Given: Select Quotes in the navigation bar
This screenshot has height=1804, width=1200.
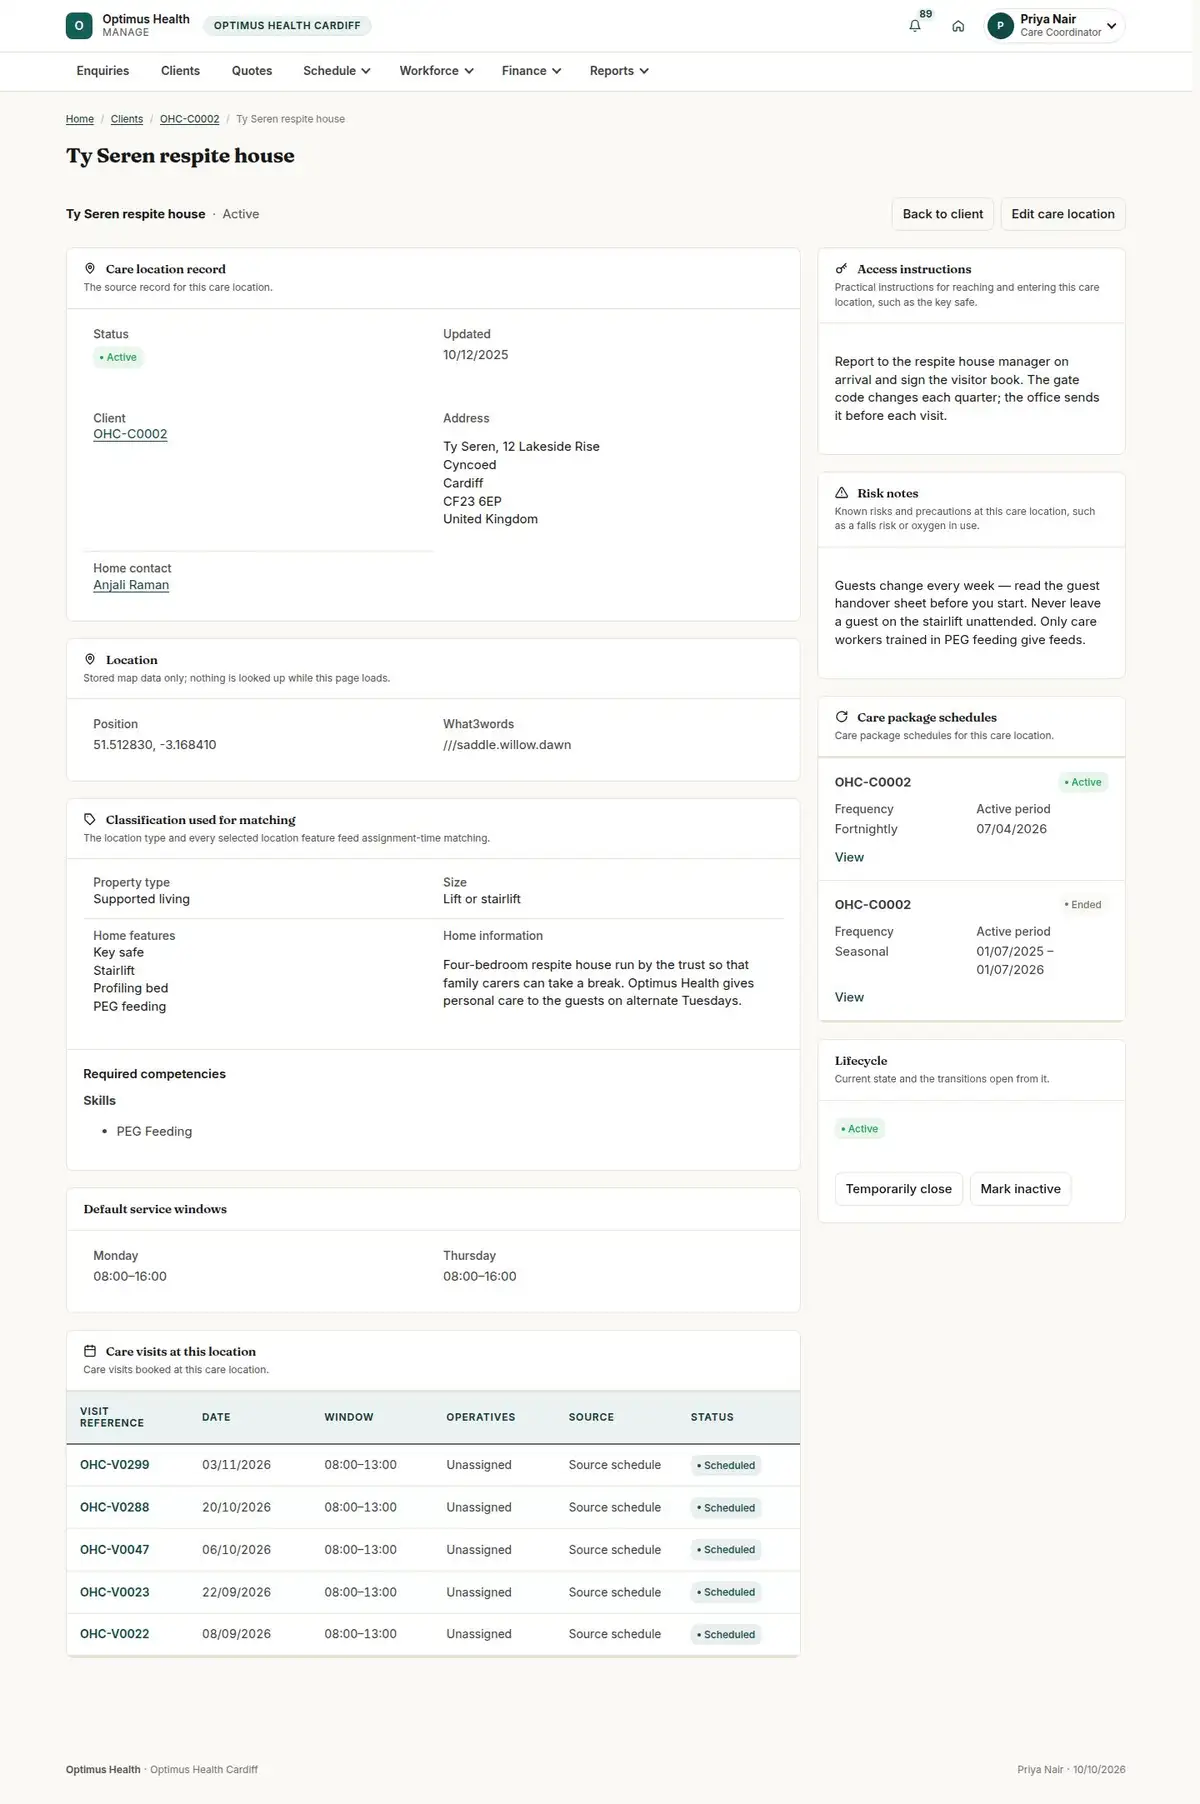Looking at the screenshot, I should point(252,71).
